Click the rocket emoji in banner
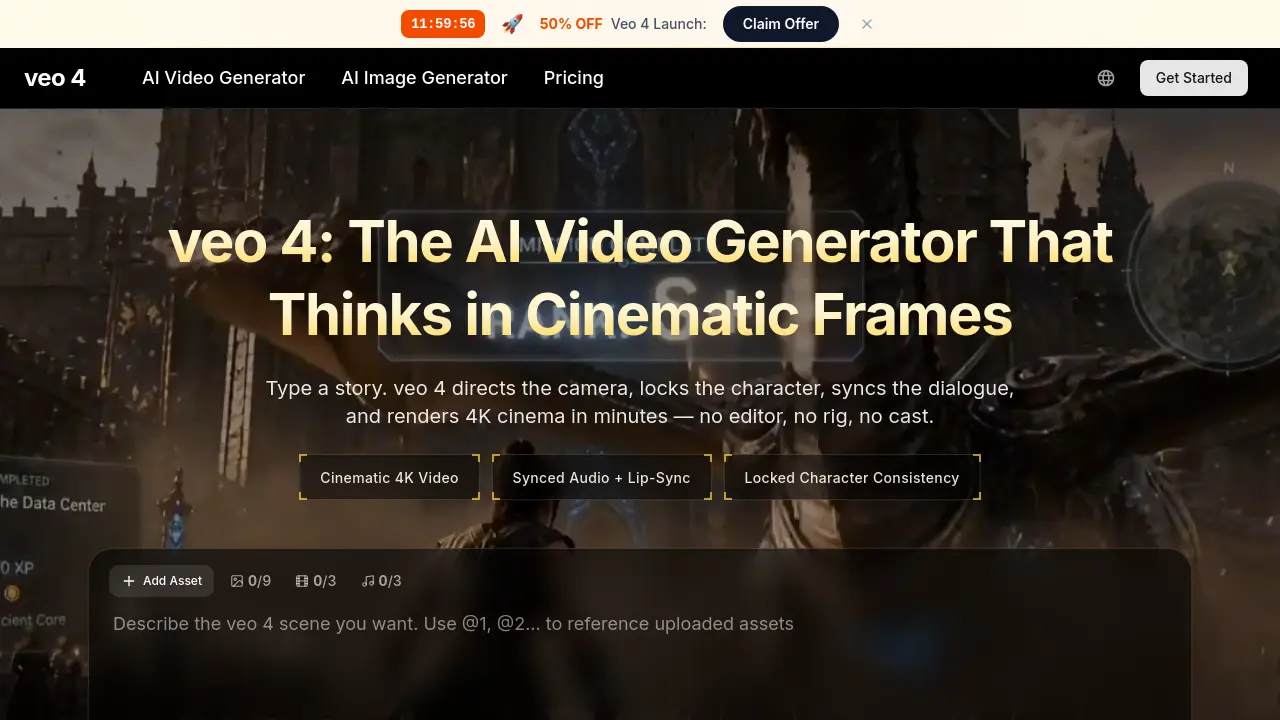Image resolution: width=1280 pixels, height=720 pixels. tap(512, 24)
